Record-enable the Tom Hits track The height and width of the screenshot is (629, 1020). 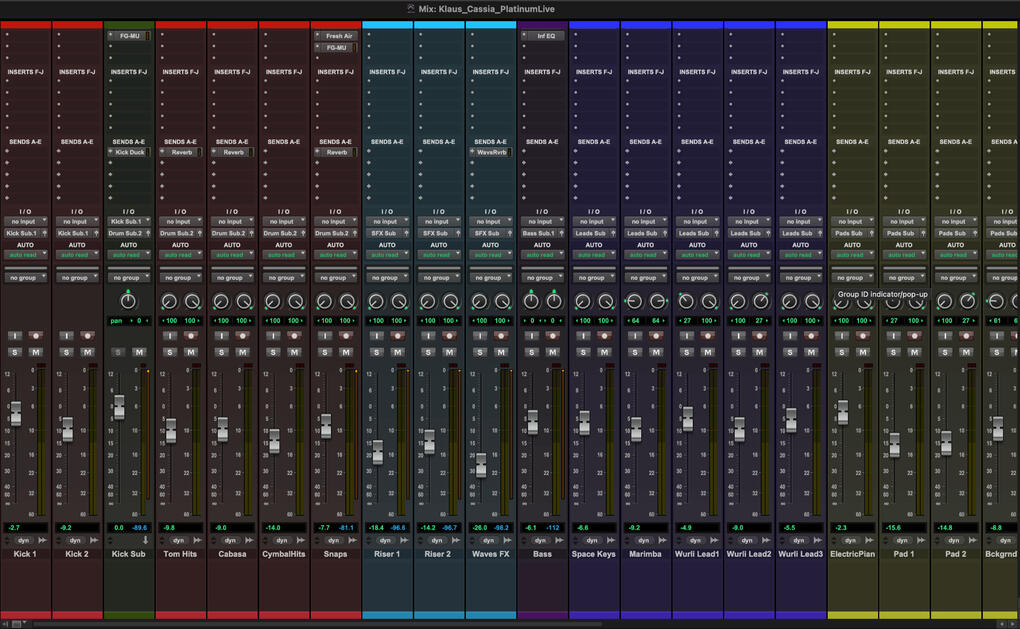[191, 336]
